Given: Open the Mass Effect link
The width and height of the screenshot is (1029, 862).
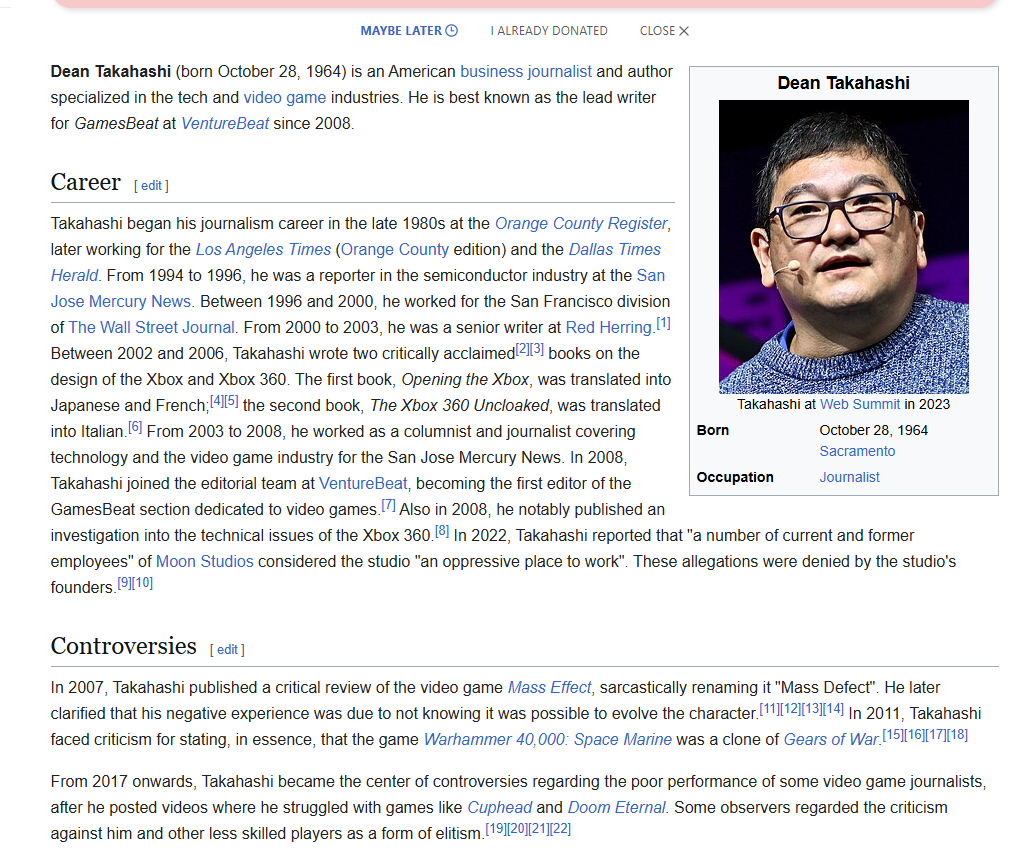Looking at the screenshot, I should point(549,688).
